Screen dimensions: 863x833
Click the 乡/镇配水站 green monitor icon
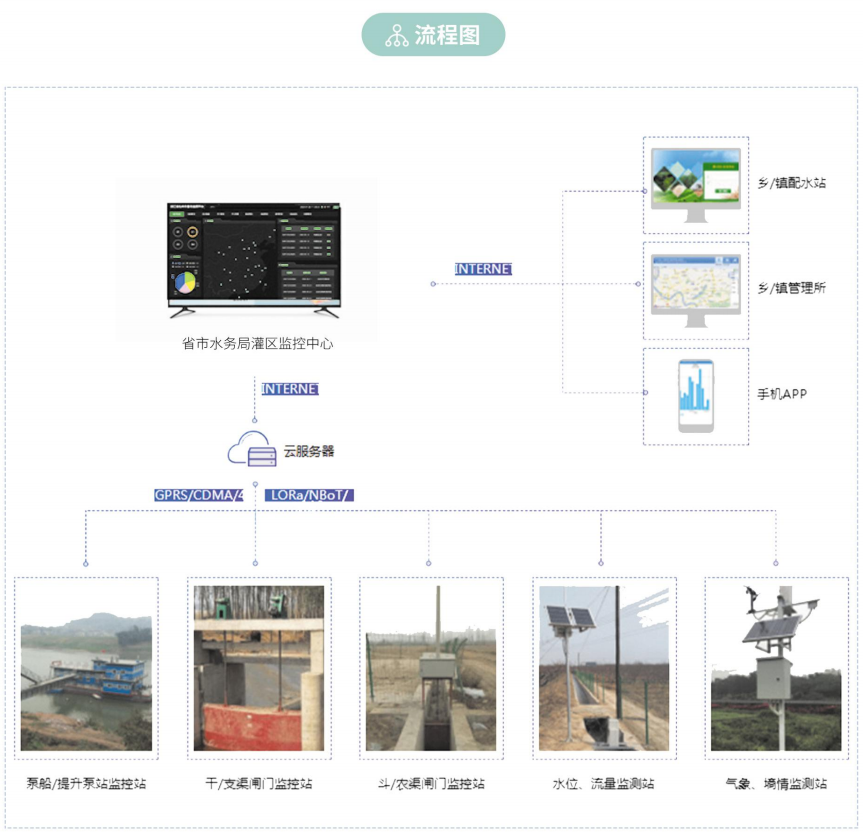click(696, 184)
